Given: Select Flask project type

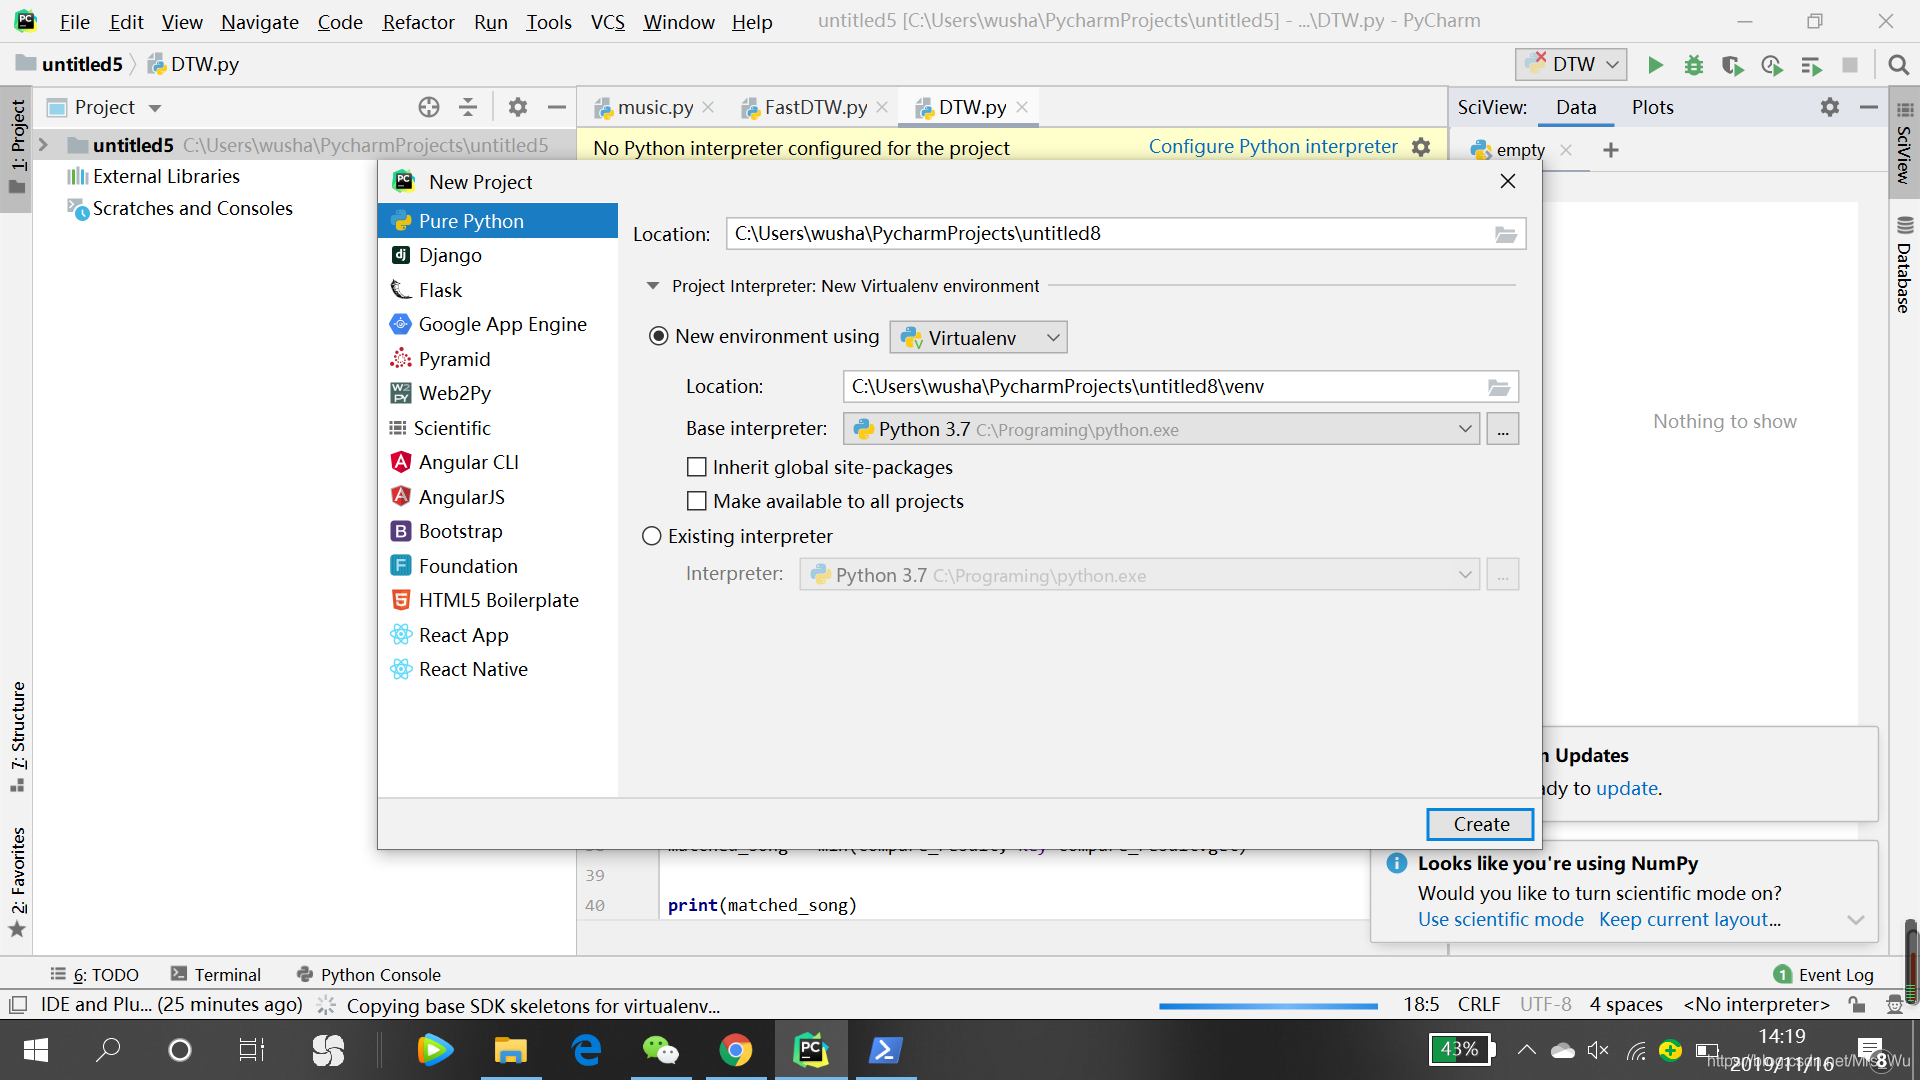Looking at the screenshot, I should 498,290.
